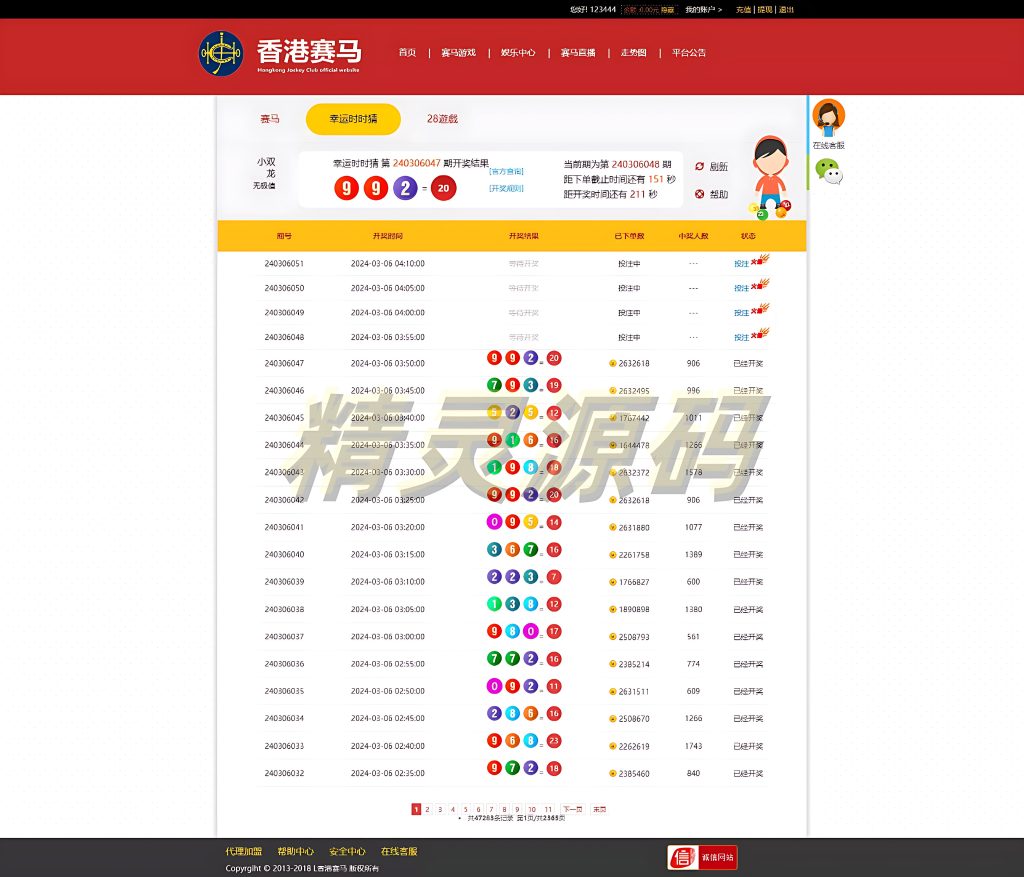Click 投注 bet link for 240306050

click(741, 289)
